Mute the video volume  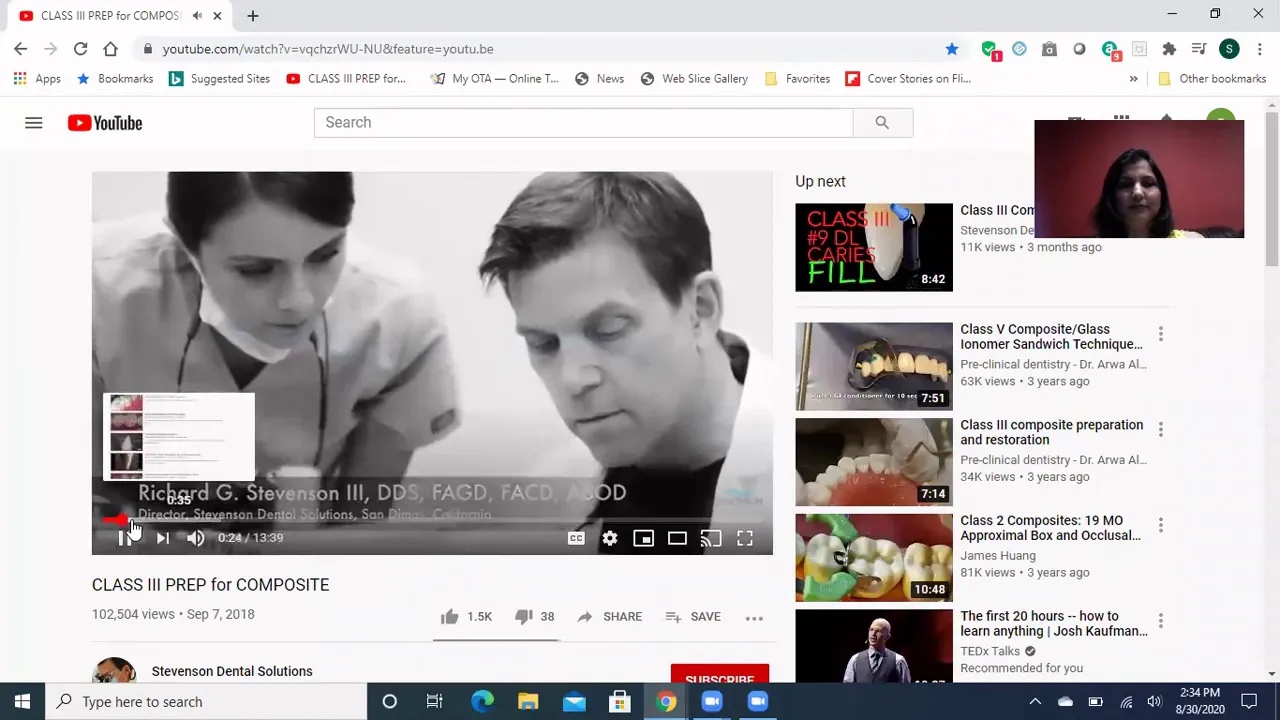tap(195, 538)
